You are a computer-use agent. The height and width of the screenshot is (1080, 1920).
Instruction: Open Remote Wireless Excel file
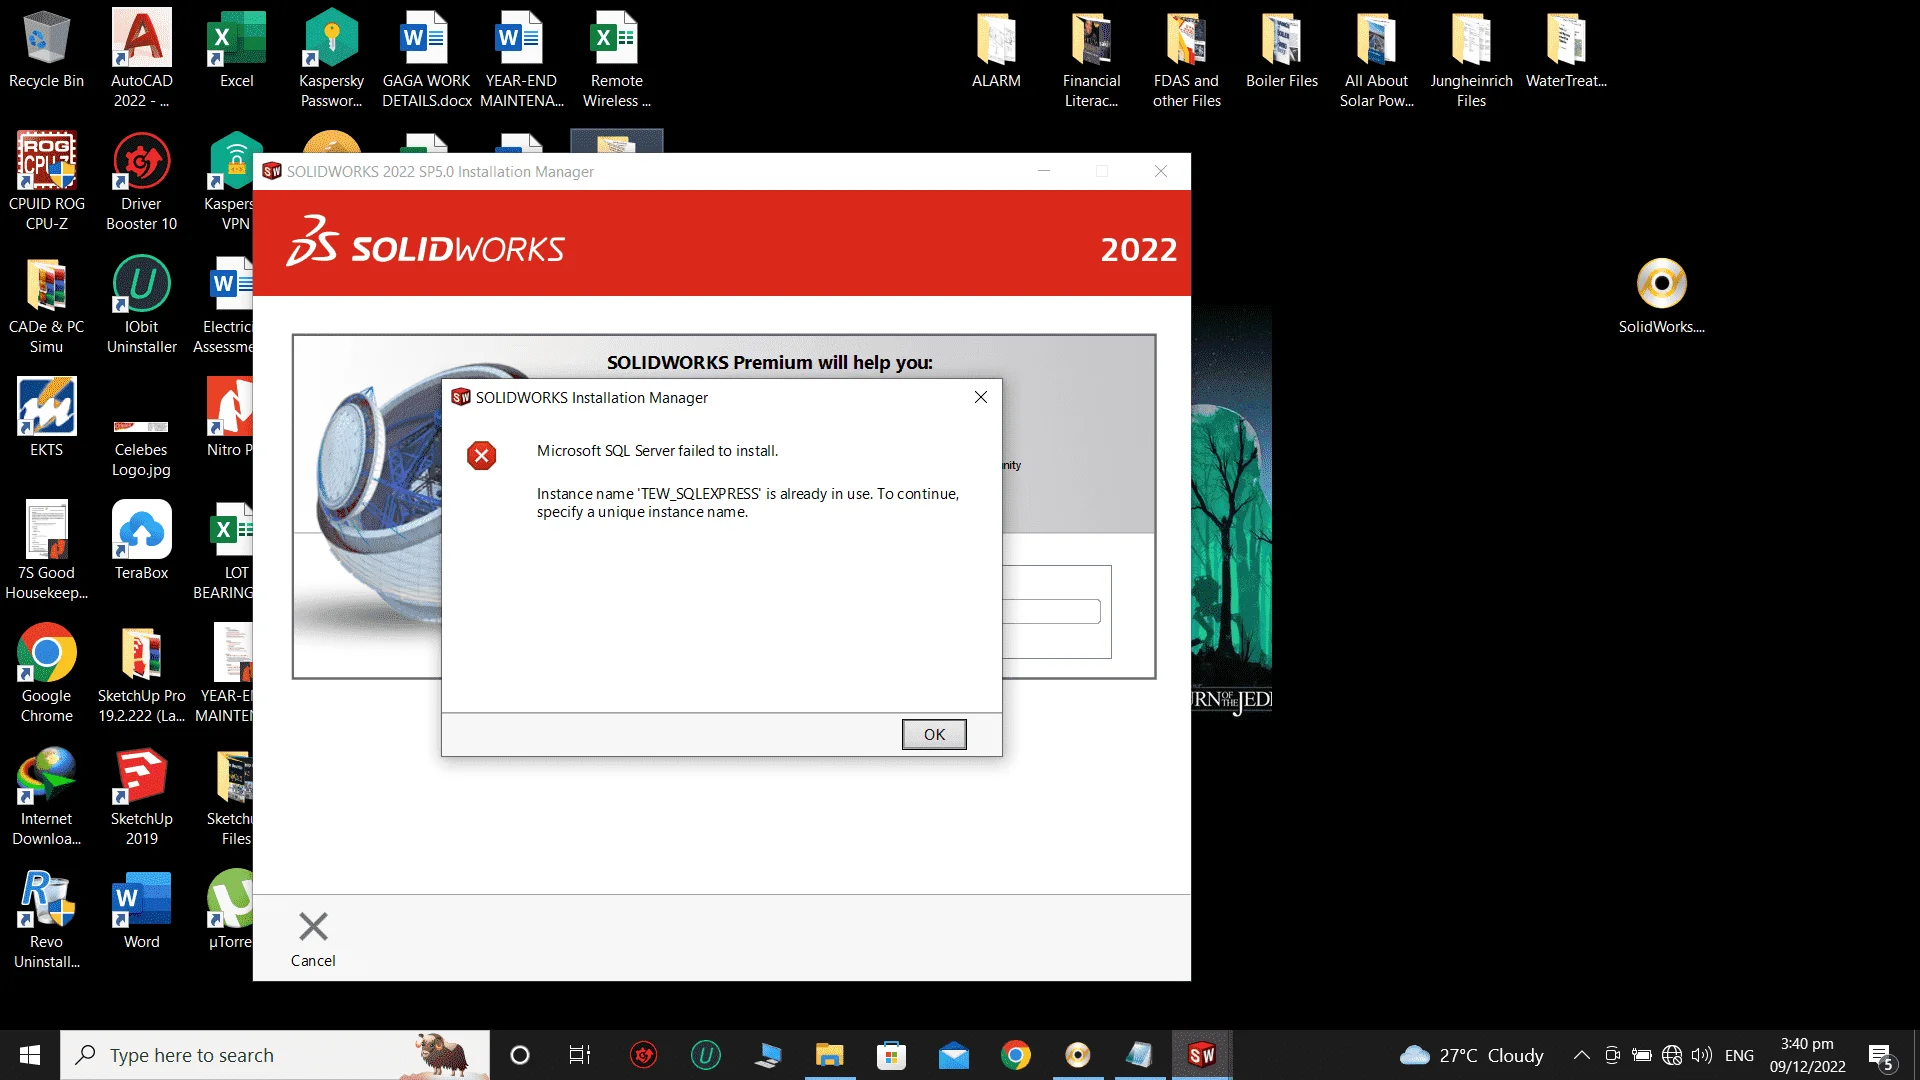click(x=616, y=59)
